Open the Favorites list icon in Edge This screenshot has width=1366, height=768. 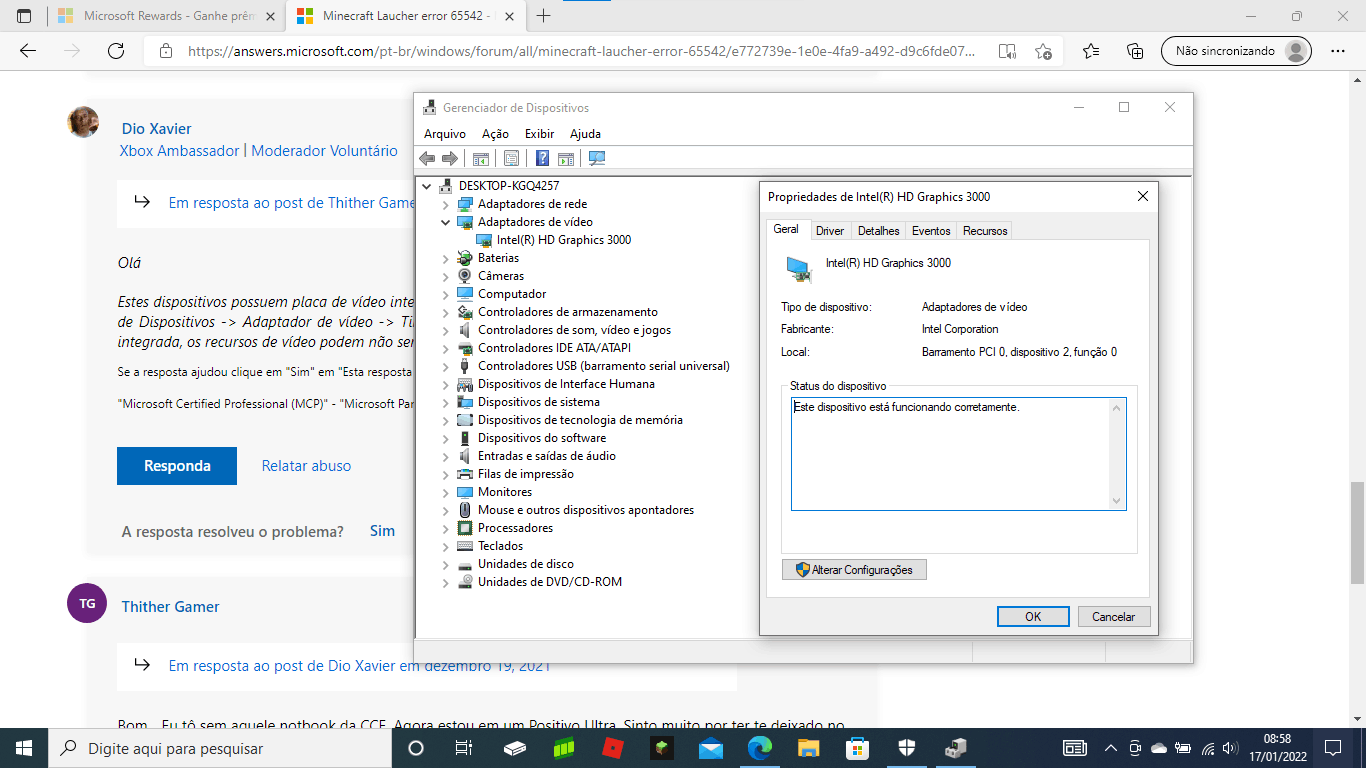(1091, 51)
